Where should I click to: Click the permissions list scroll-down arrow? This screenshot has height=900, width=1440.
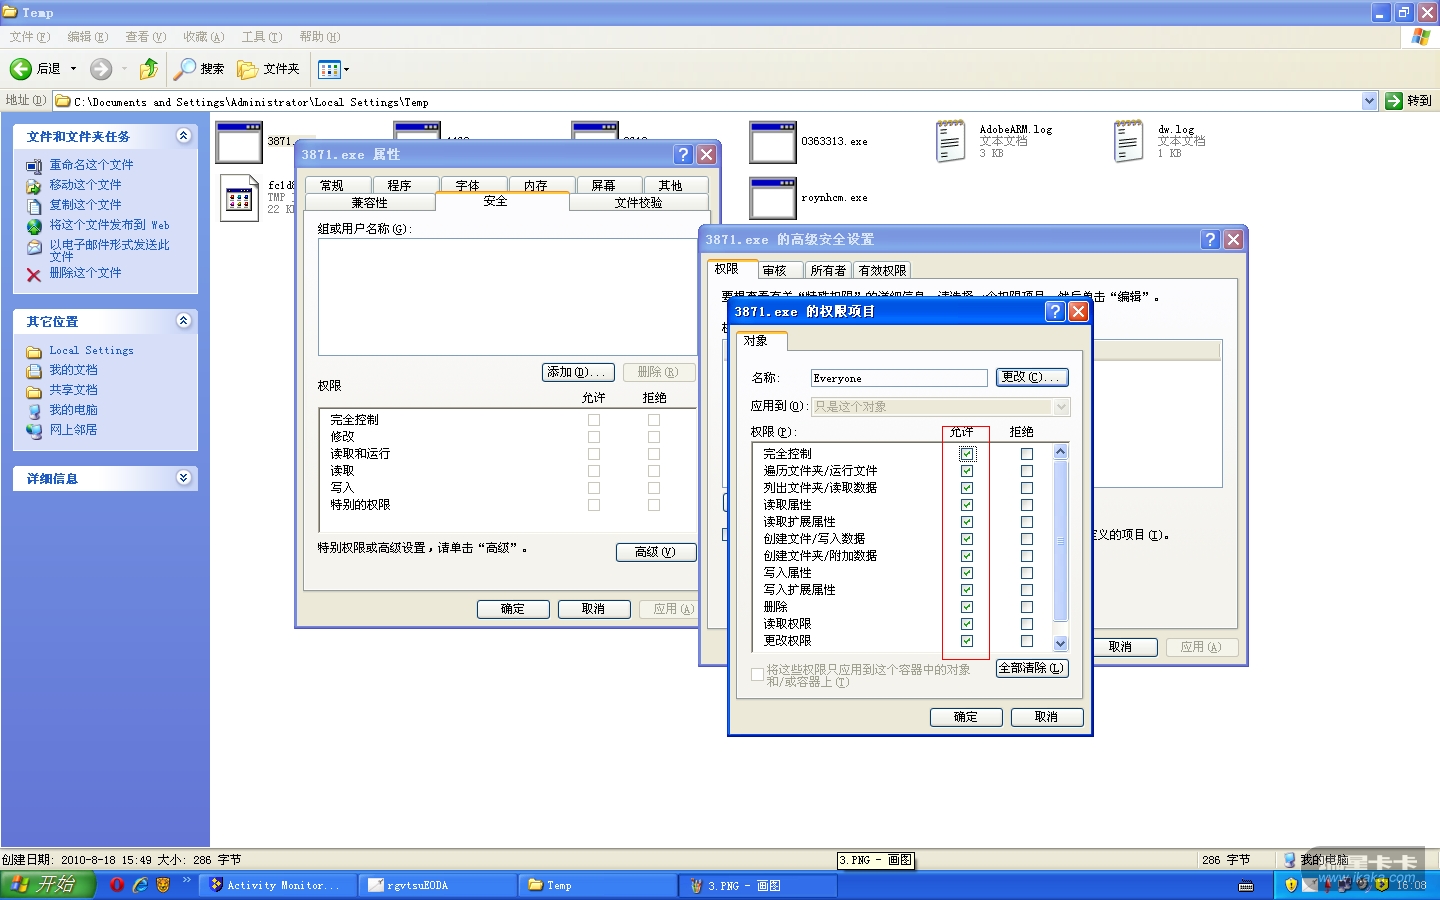click(1061, 644)
